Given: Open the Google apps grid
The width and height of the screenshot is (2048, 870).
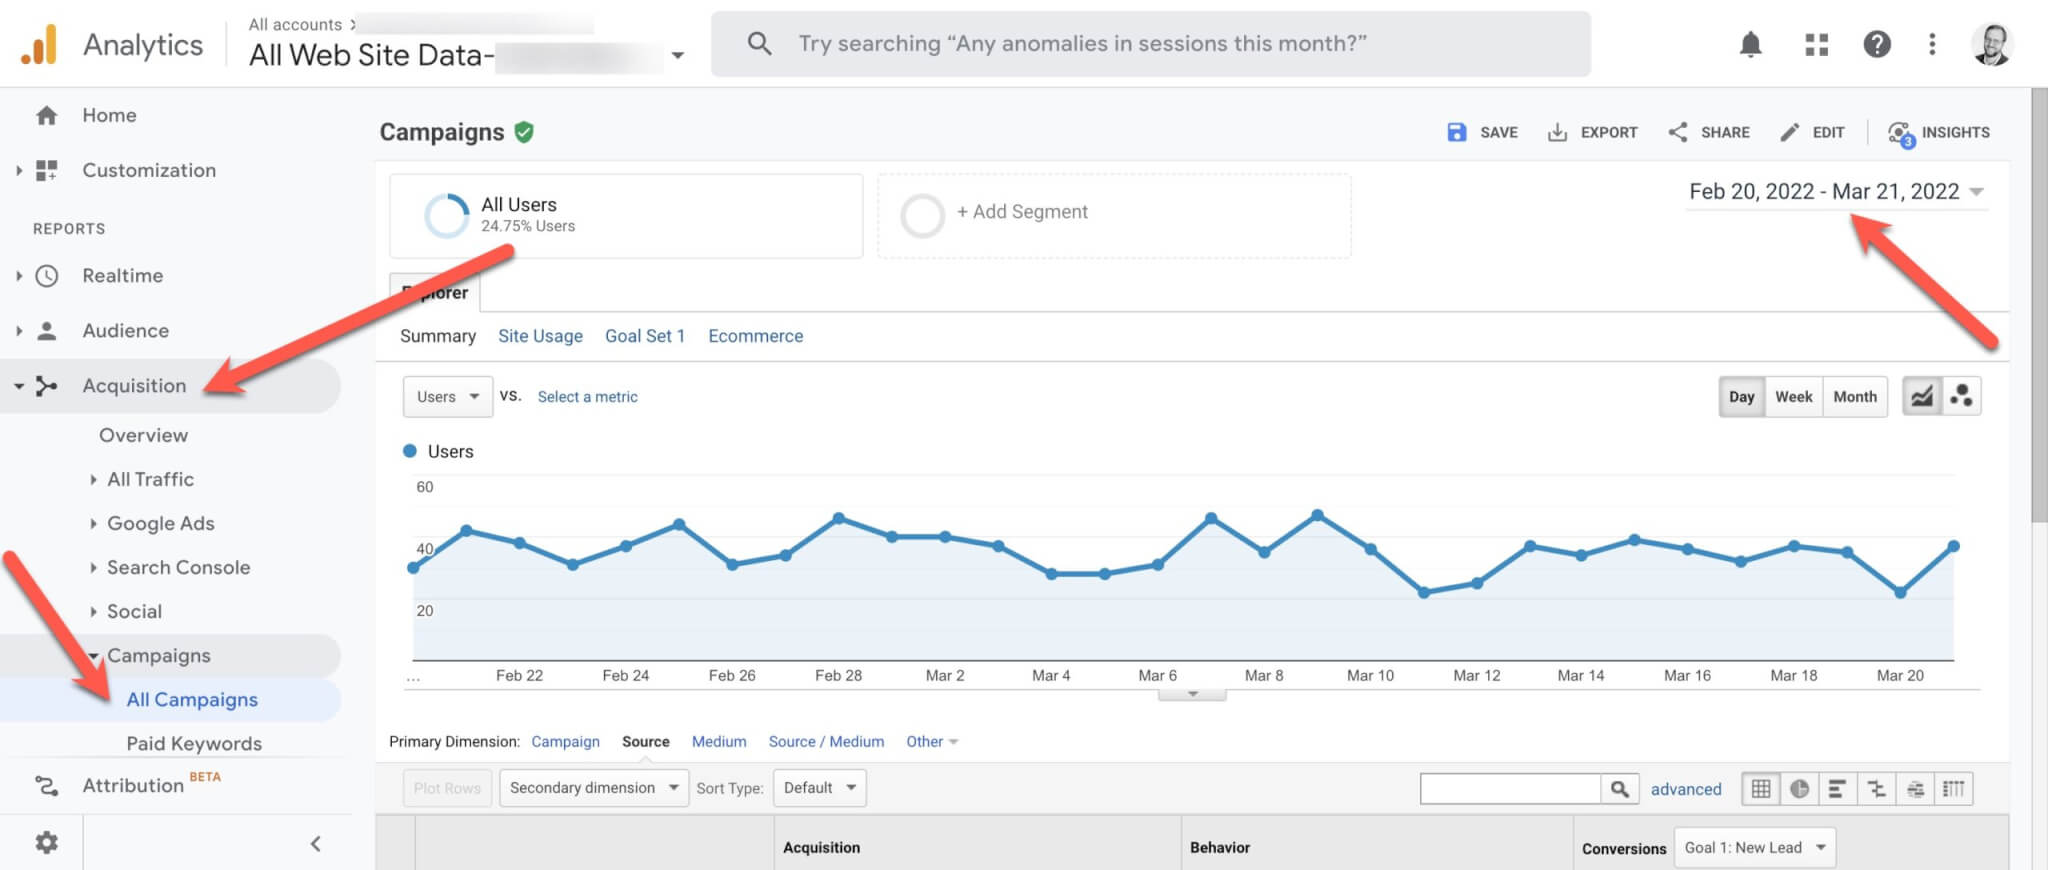Looking at the screenshot, I should (x=1816, y=44).
